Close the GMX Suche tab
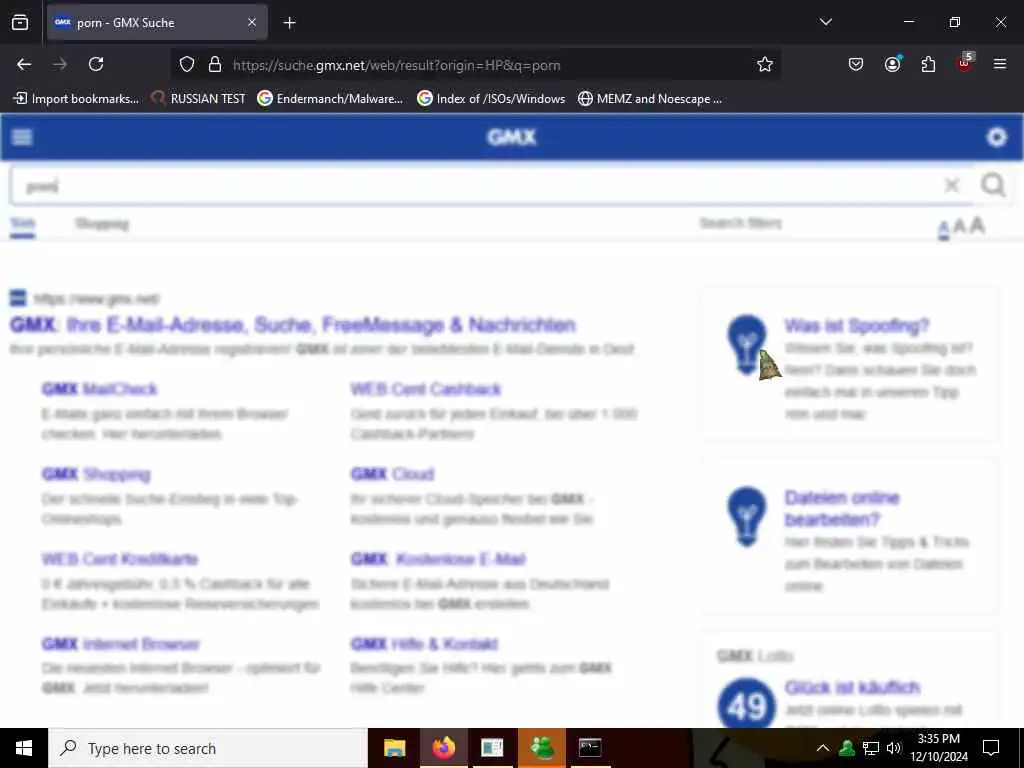The image size is (1024, 768). [252, 22]
